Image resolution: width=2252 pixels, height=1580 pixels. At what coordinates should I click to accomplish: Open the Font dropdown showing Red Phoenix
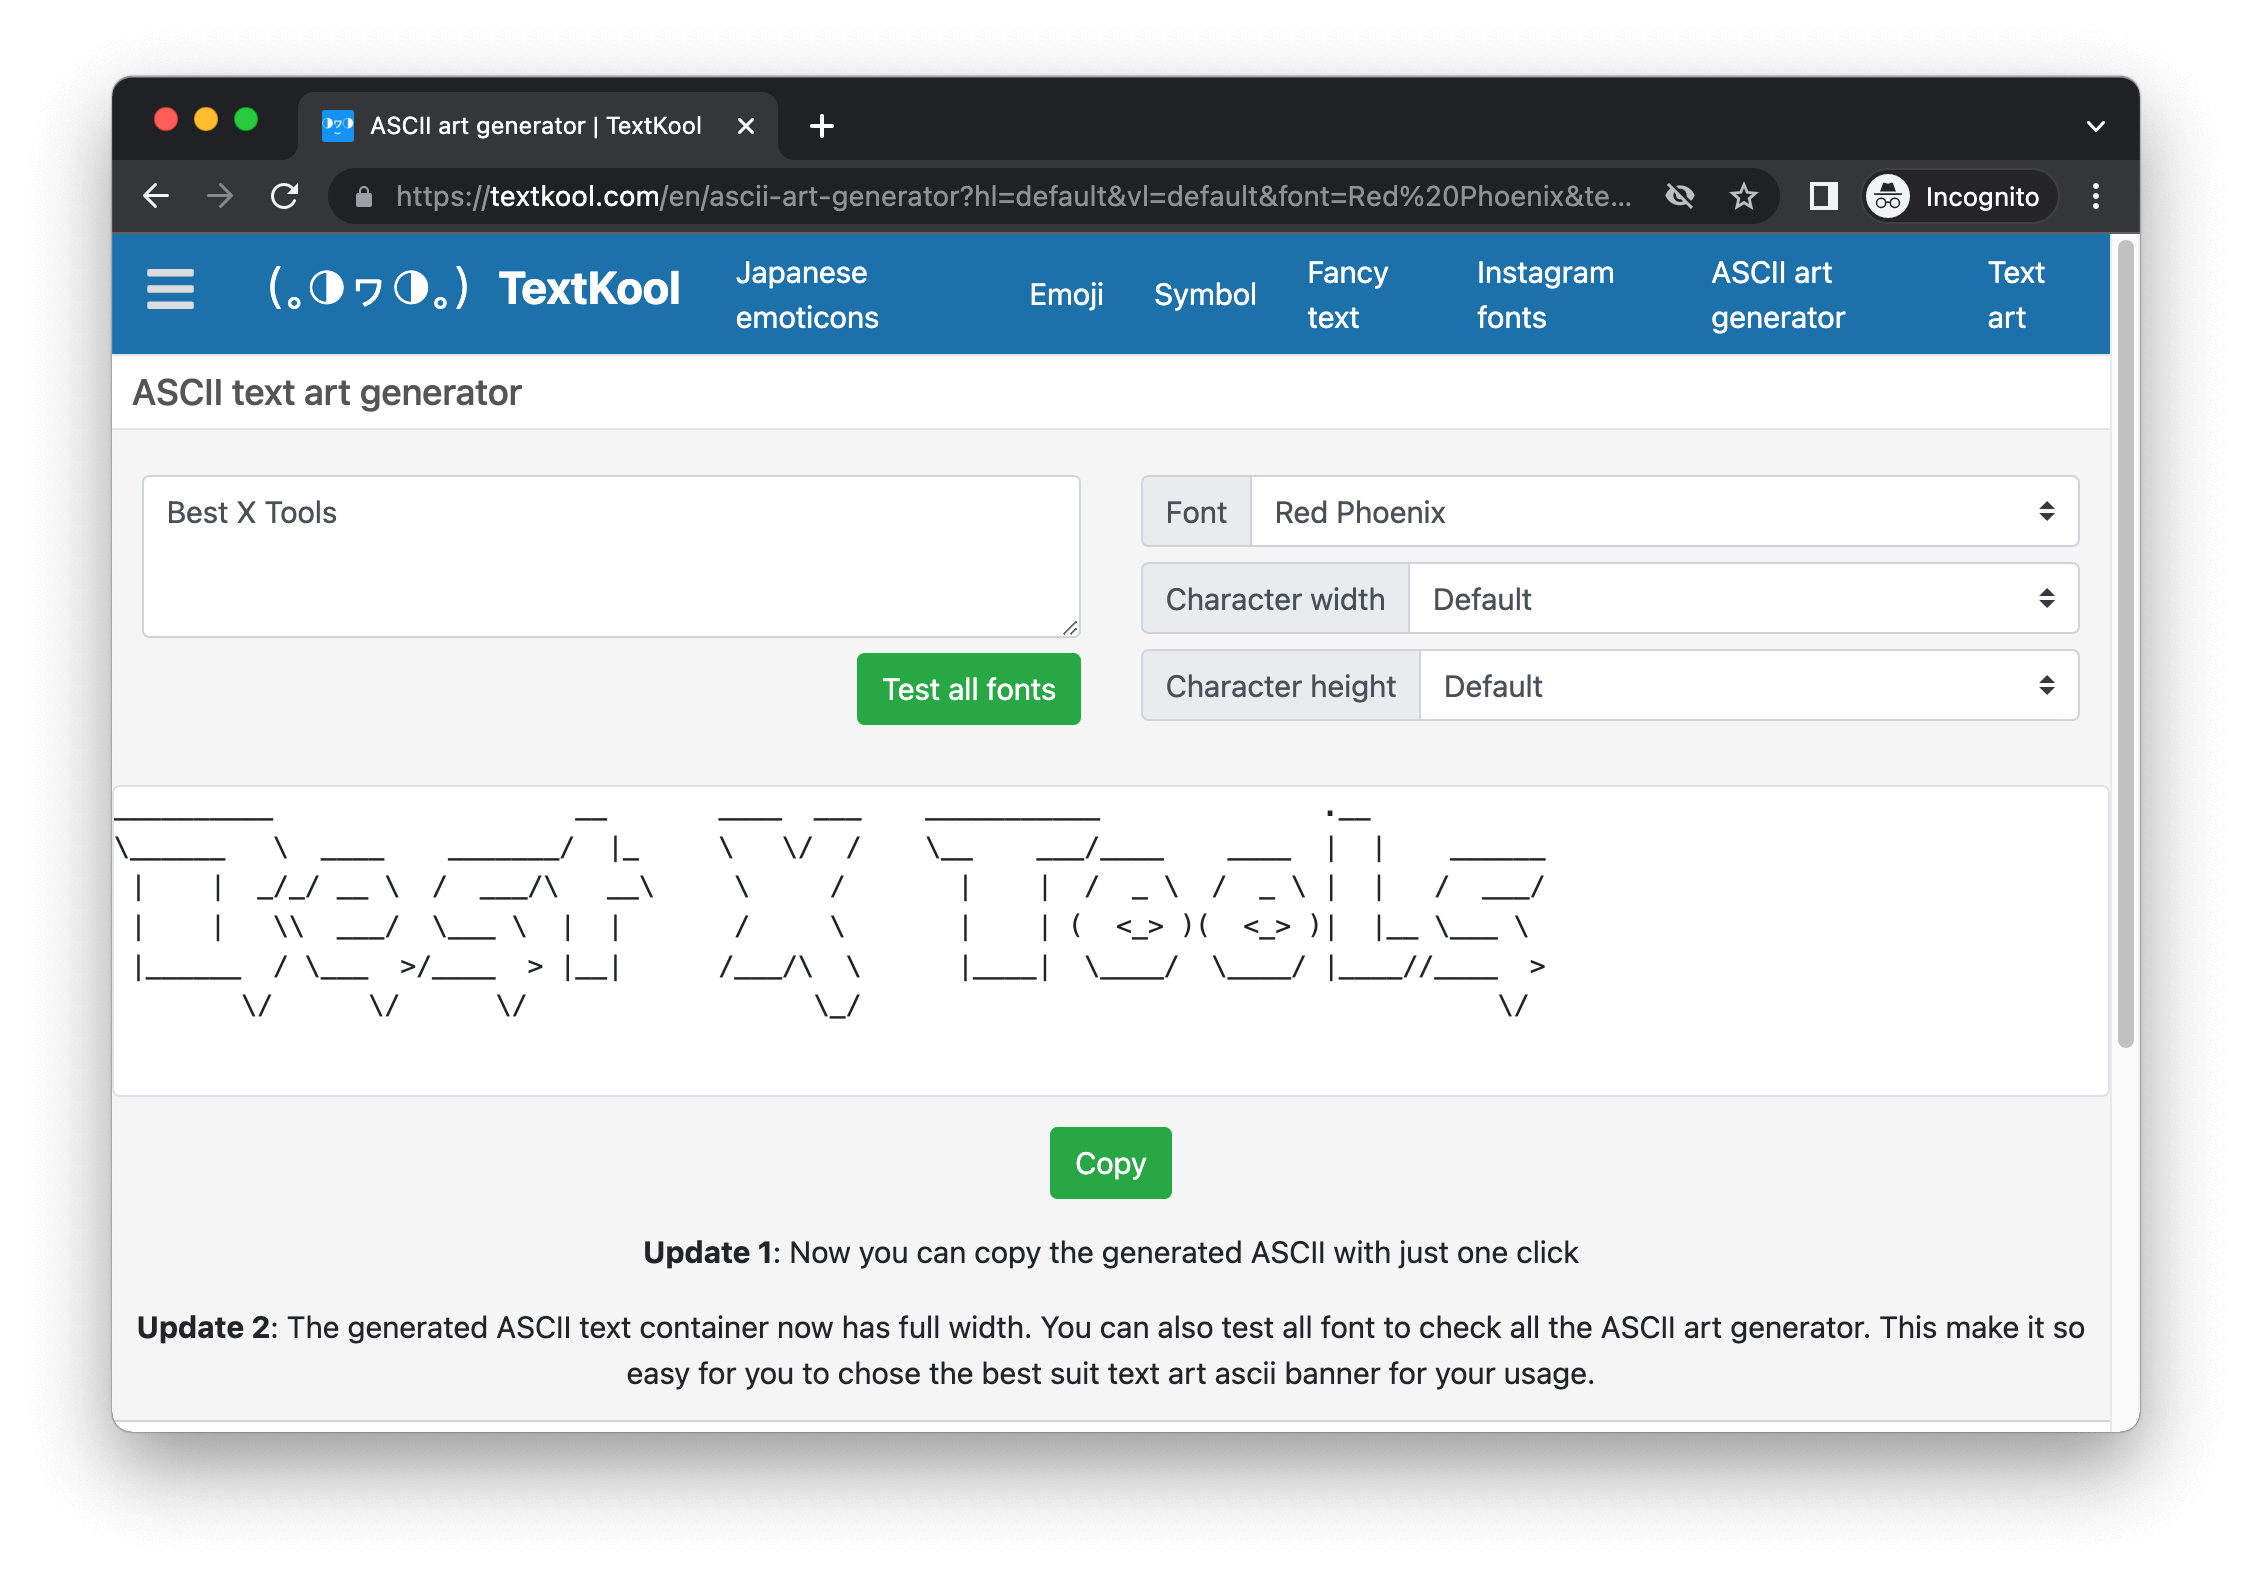[1664, 512]
